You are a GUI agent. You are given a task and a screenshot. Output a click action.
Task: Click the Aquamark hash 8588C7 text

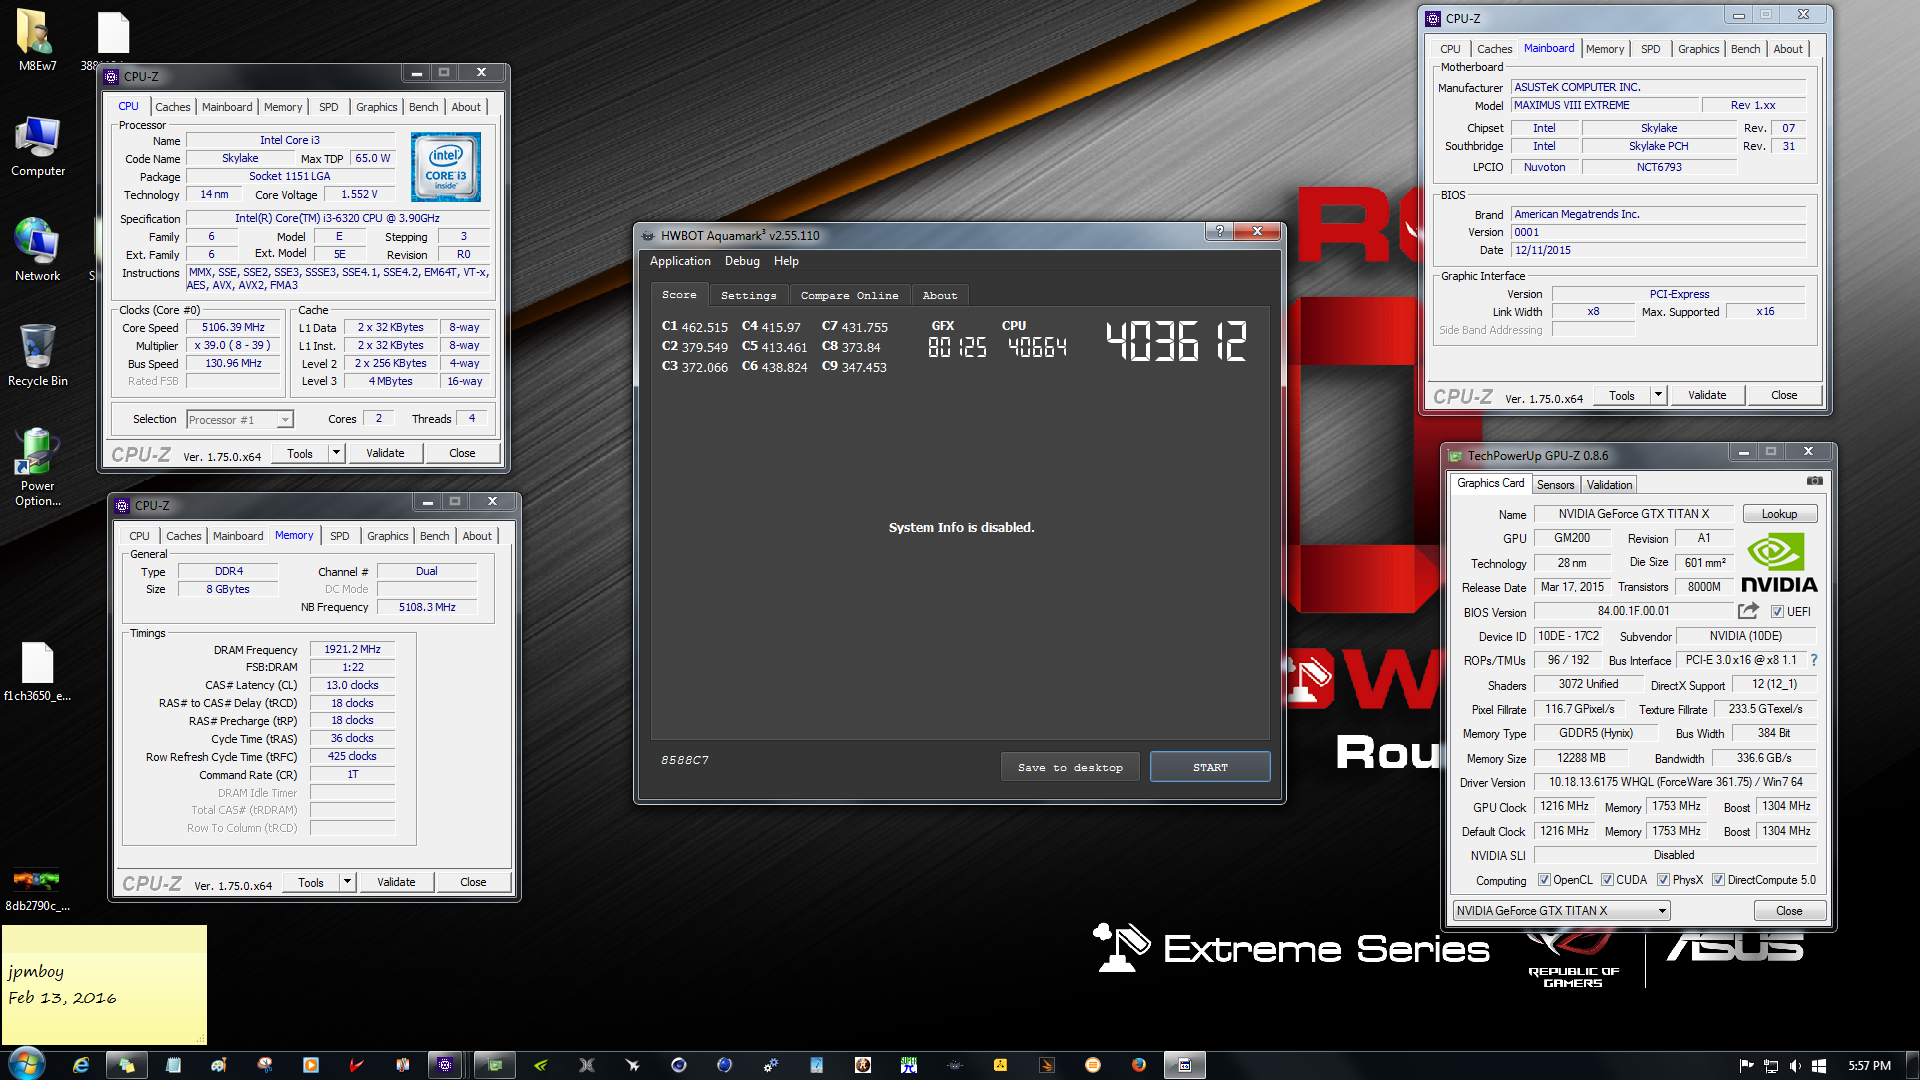[x=684, y=760]
